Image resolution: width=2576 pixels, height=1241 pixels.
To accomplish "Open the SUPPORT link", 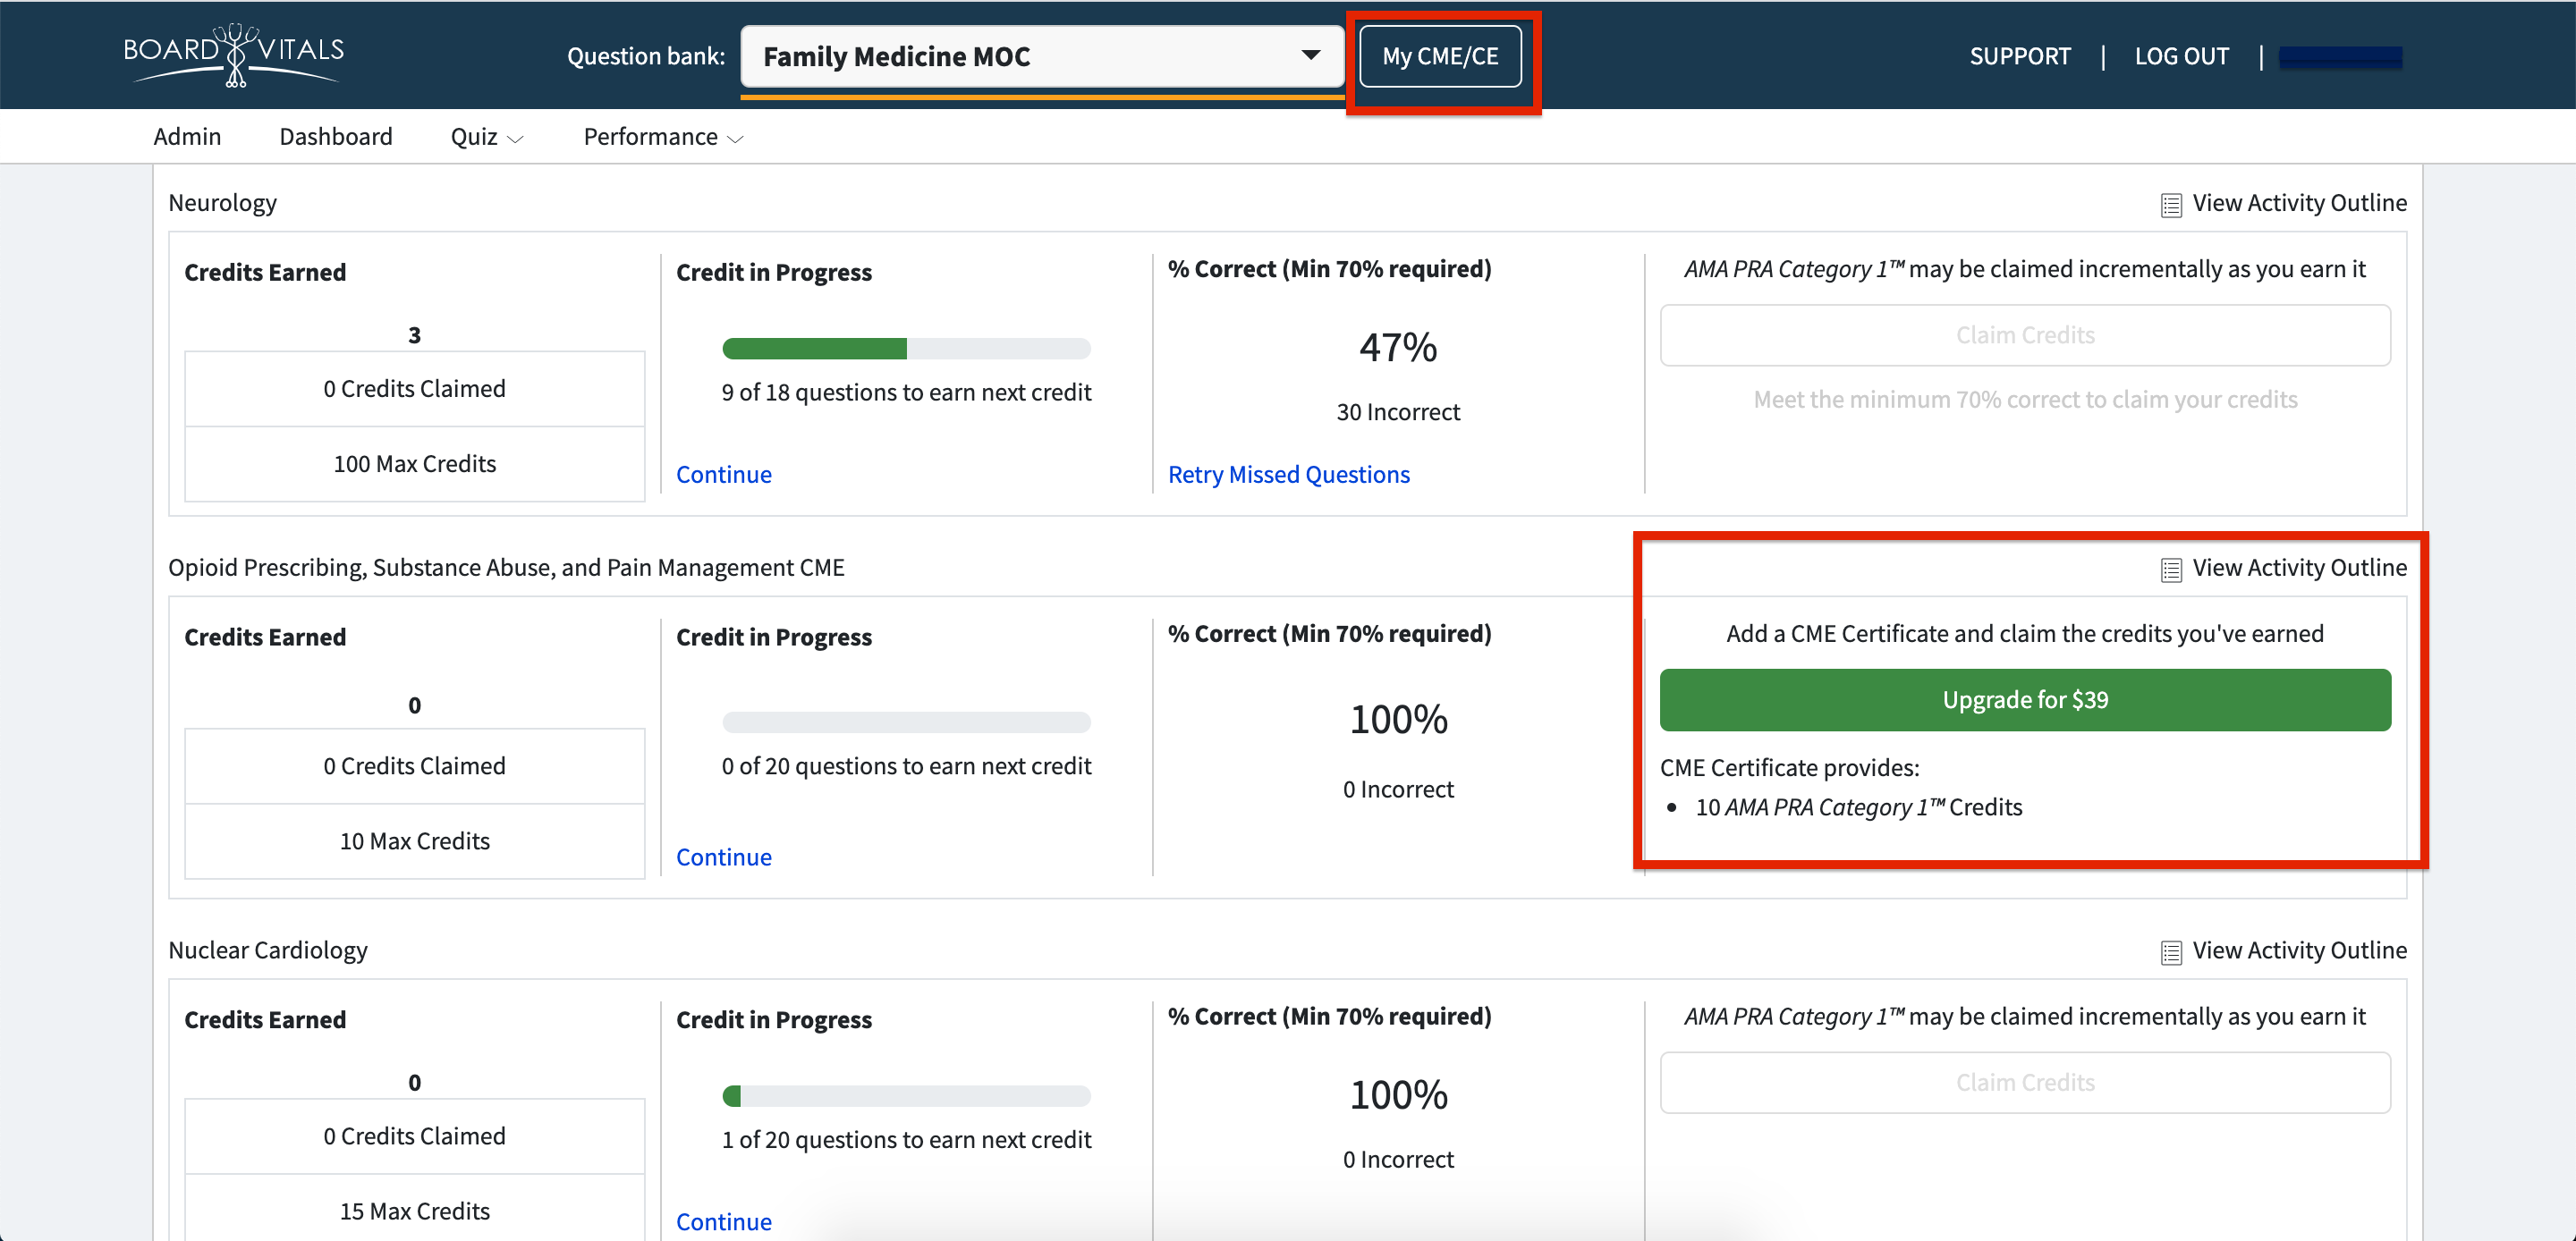I will [x=2019, y=57].
